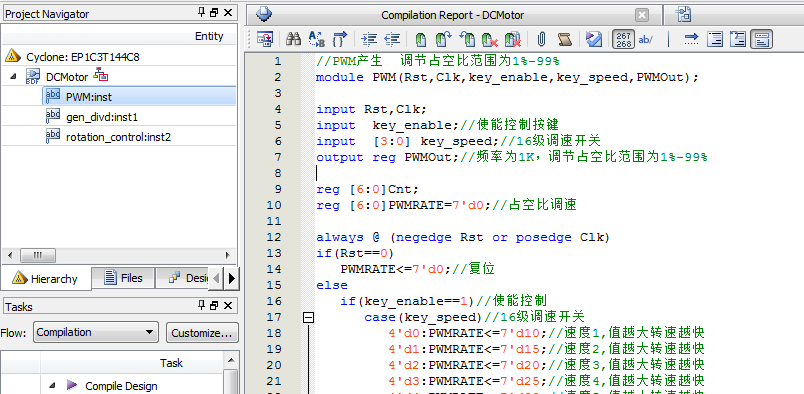Collapse the Compile Design task

click(52, 385)
